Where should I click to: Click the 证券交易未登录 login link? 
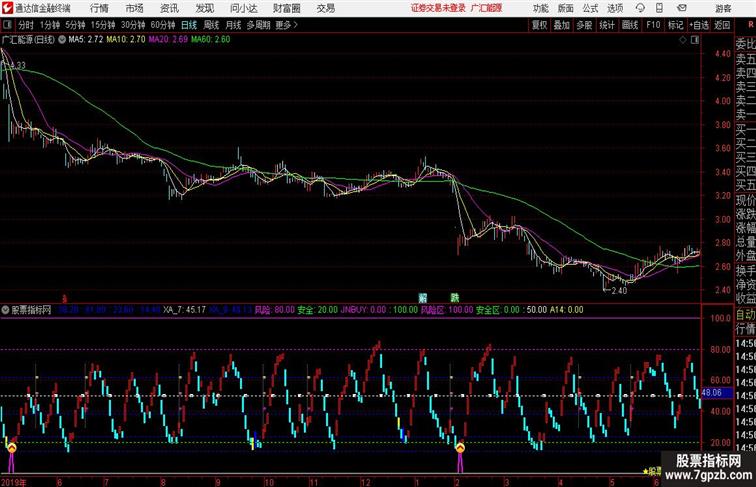pos(438,8)
